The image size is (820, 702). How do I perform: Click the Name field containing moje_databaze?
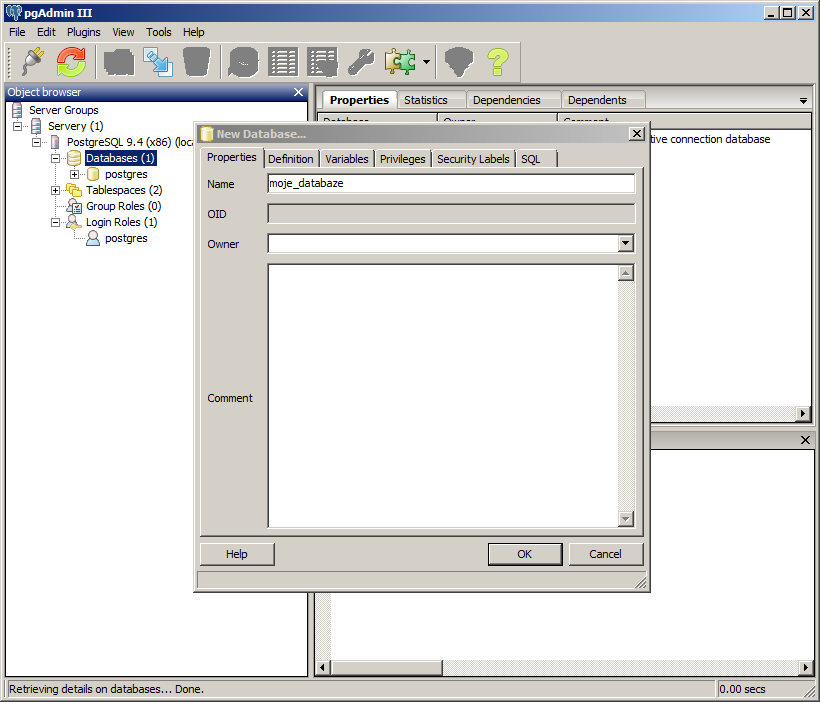point(450,184)
